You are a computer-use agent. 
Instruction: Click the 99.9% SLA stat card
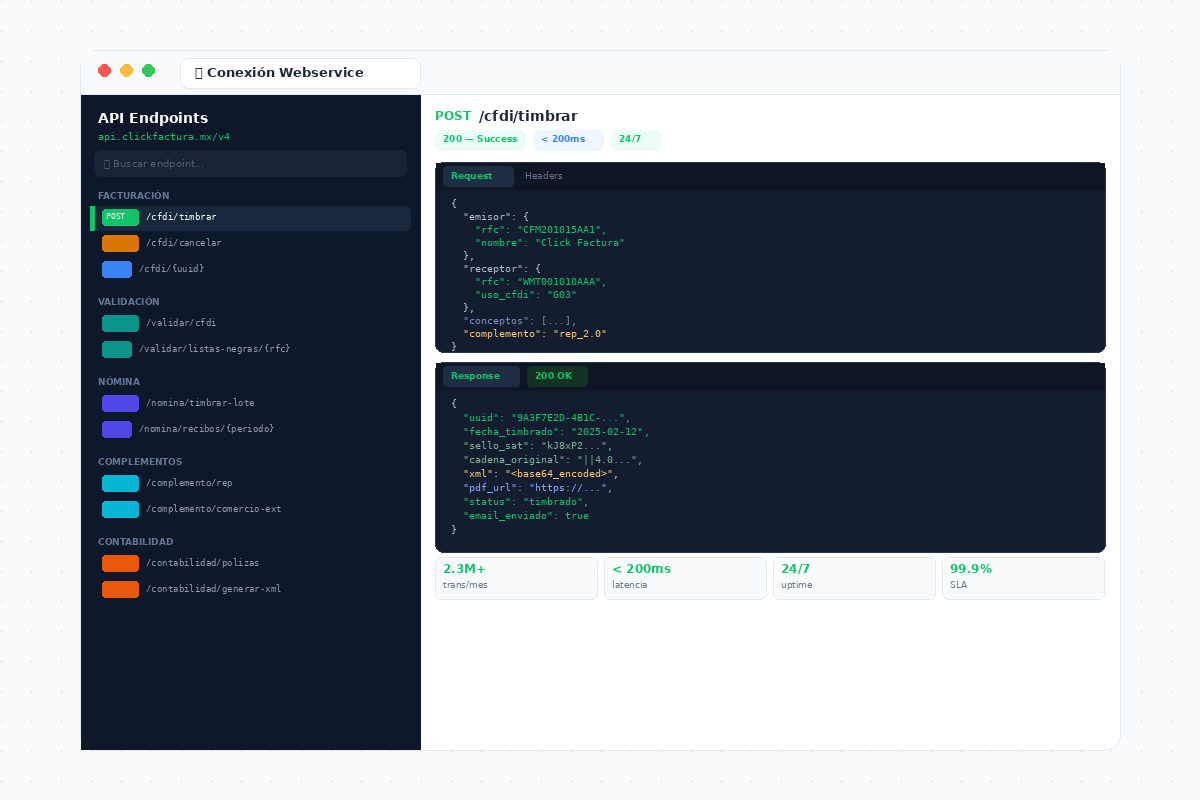point(1023,578)
